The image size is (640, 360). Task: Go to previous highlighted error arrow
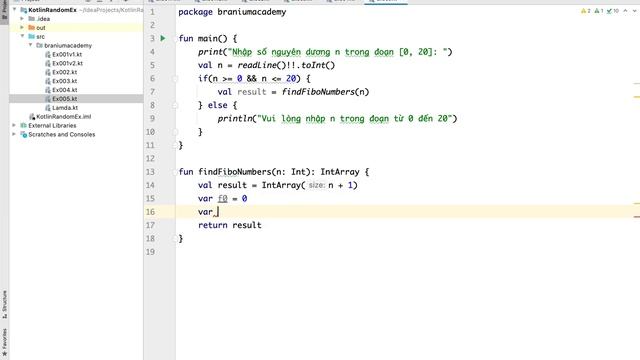pos(625,11)
